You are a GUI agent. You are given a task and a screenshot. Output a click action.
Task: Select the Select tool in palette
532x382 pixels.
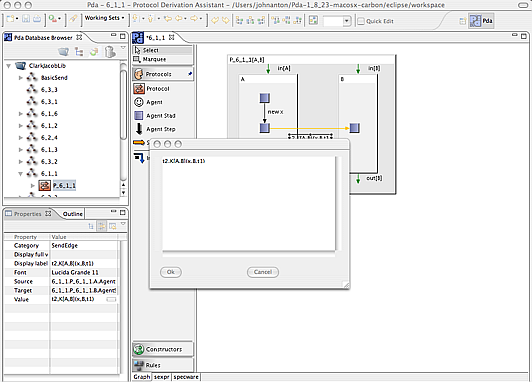point(163,50)
